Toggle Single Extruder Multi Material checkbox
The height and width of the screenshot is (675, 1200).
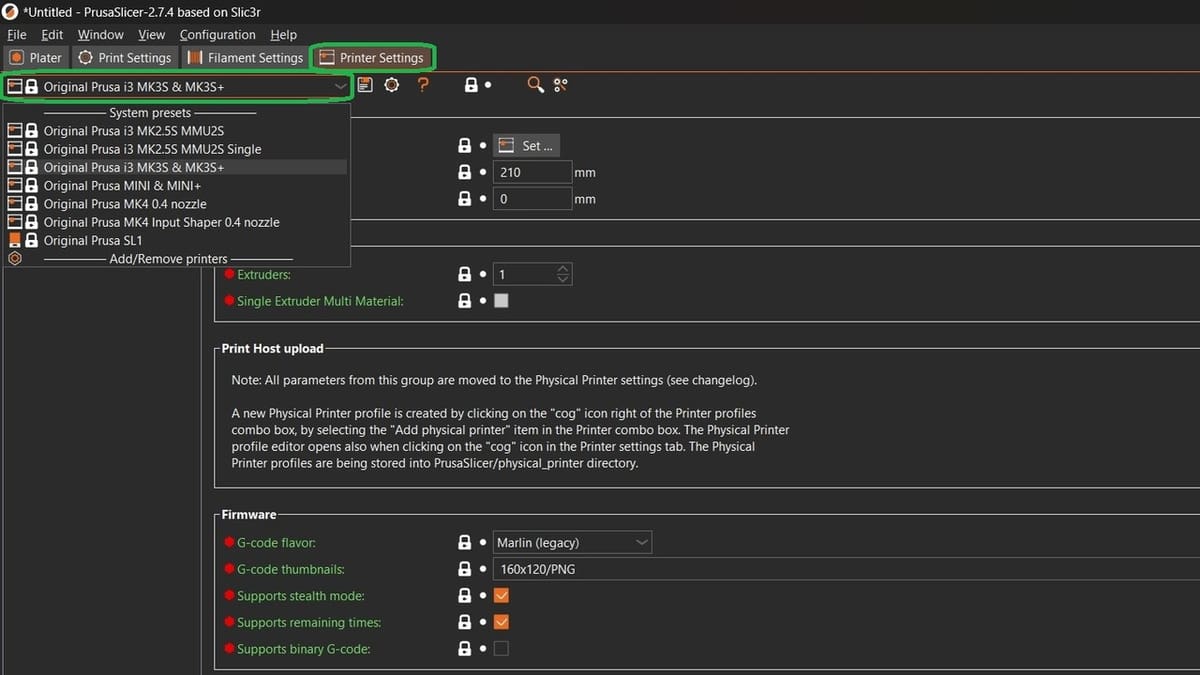pos(501,300)
